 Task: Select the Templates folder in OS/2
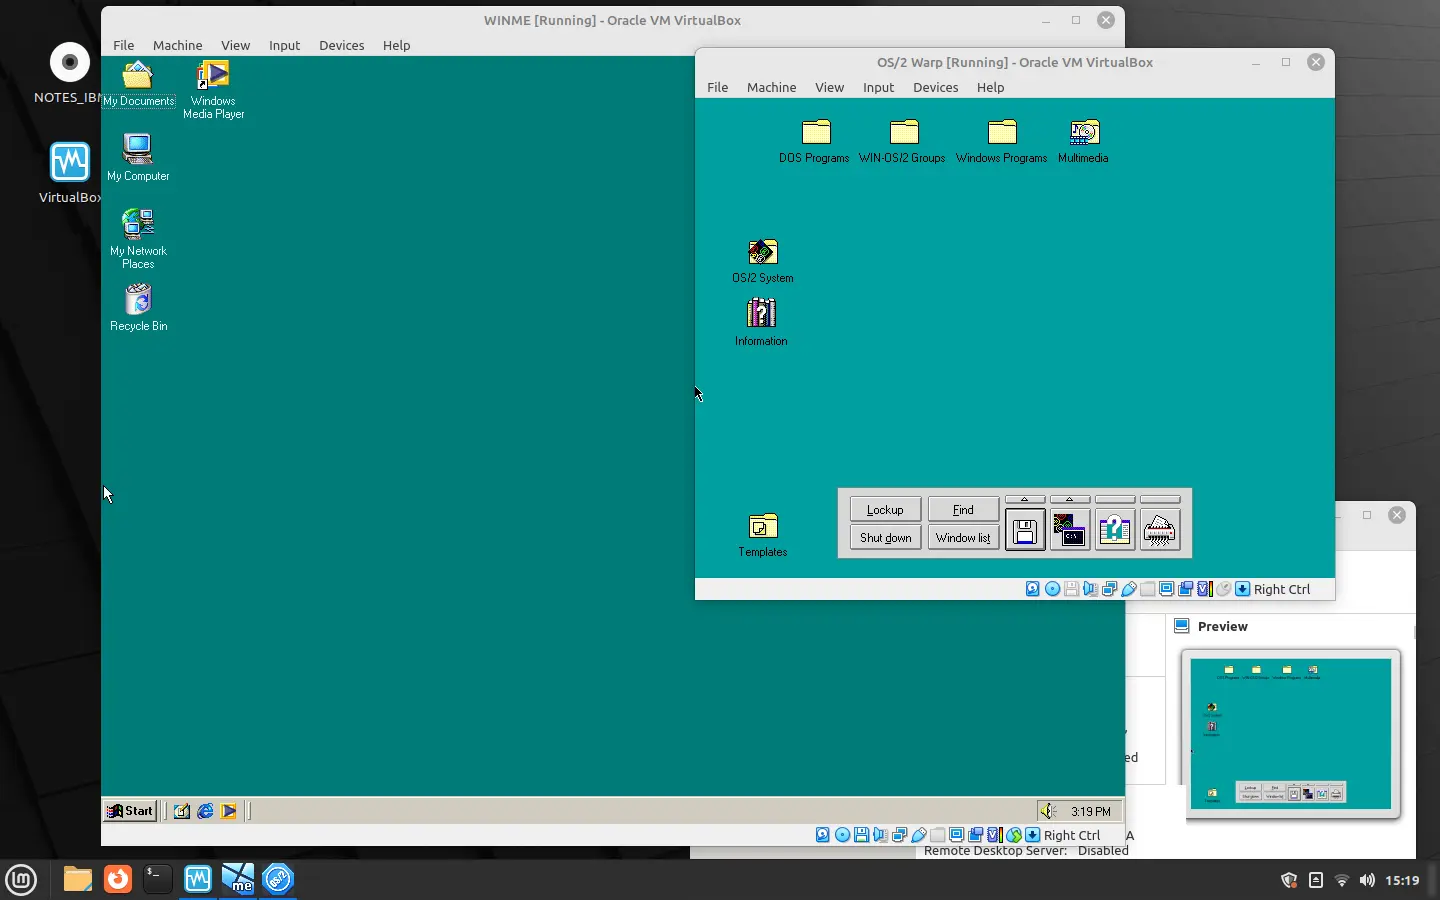tap(763, 536)
